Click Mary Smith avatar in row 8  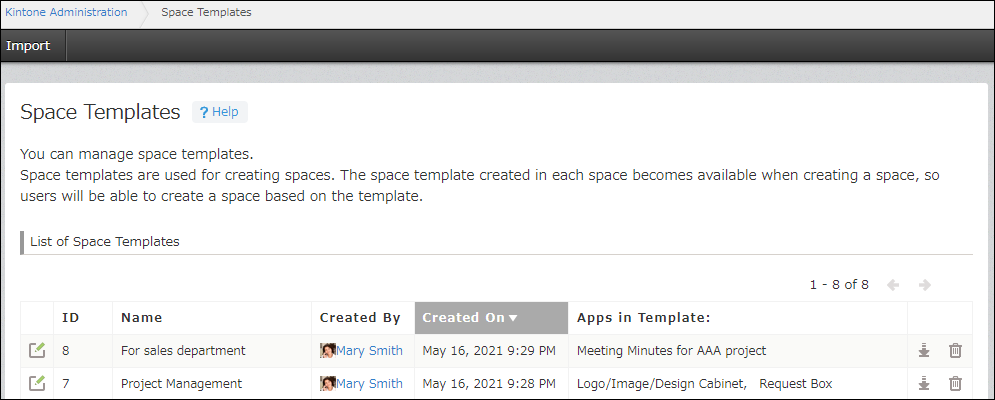point(328,350)
